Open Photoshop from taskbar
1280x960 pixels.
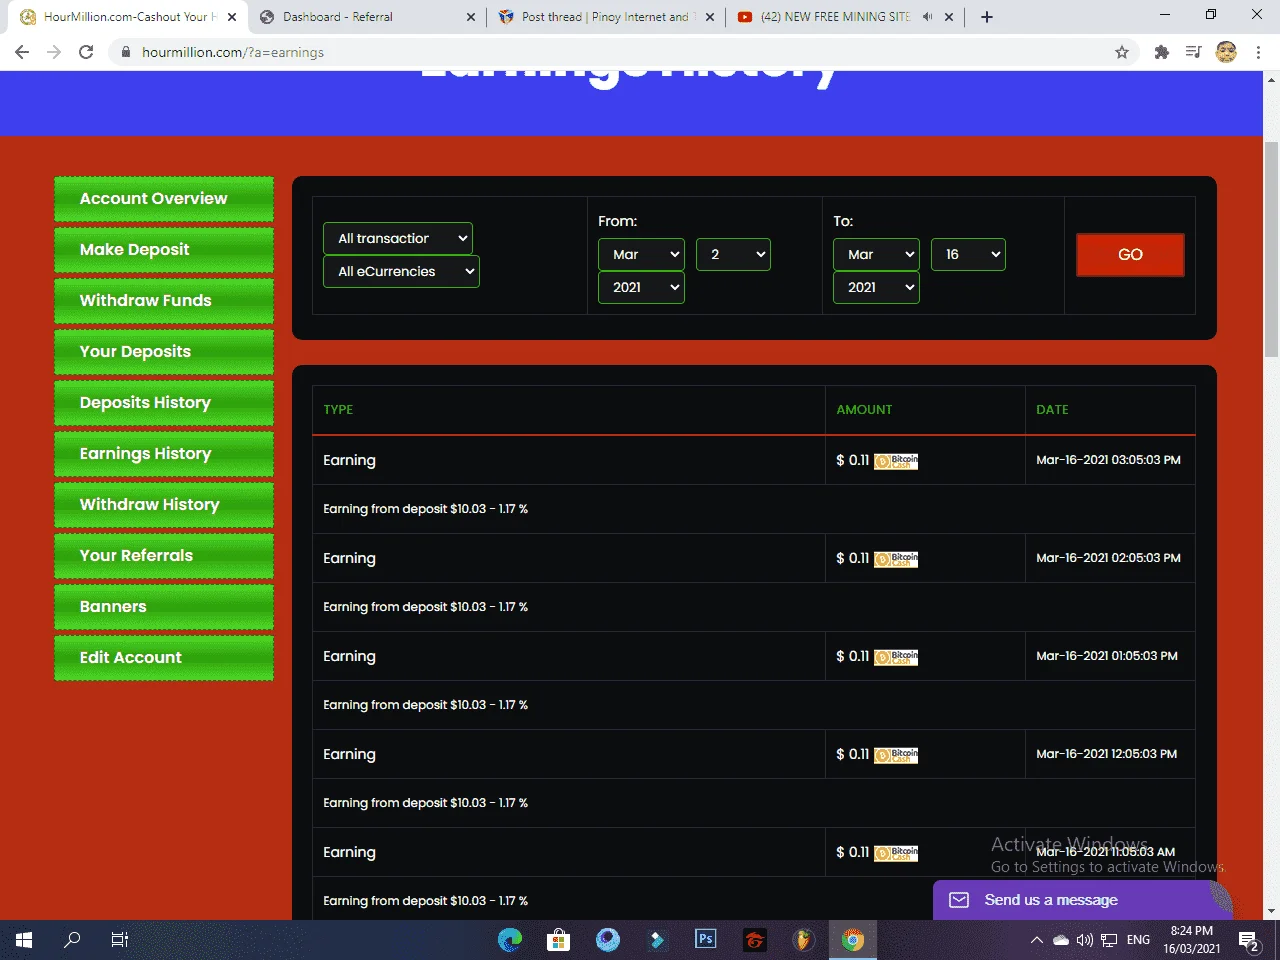[706, 940]
